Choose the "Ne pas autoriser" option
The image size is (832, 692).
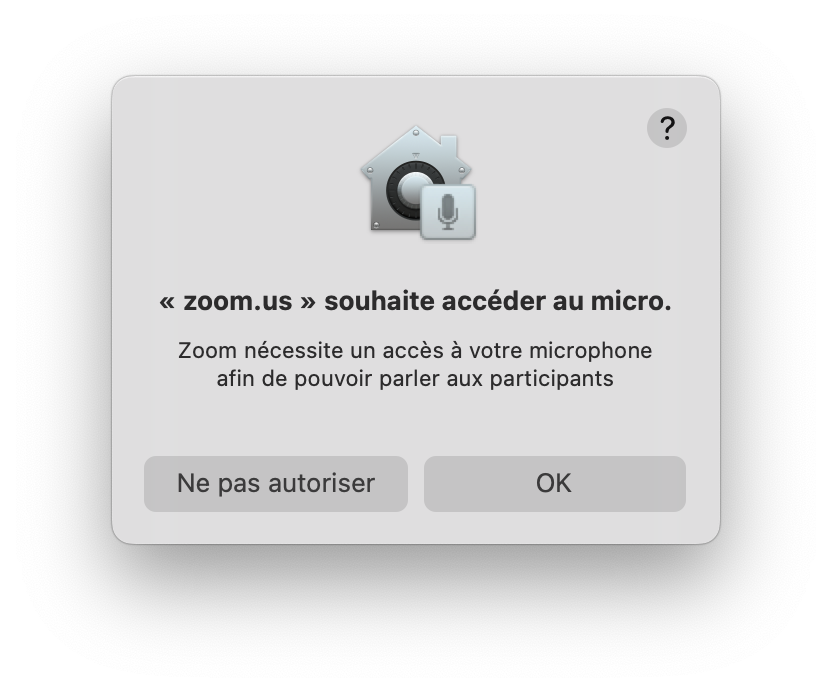click(x=276, y=483)
